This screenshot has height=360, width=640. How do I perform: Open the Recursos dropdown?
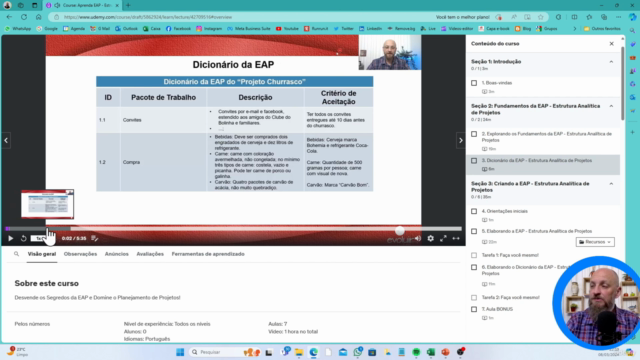[595, 242]
